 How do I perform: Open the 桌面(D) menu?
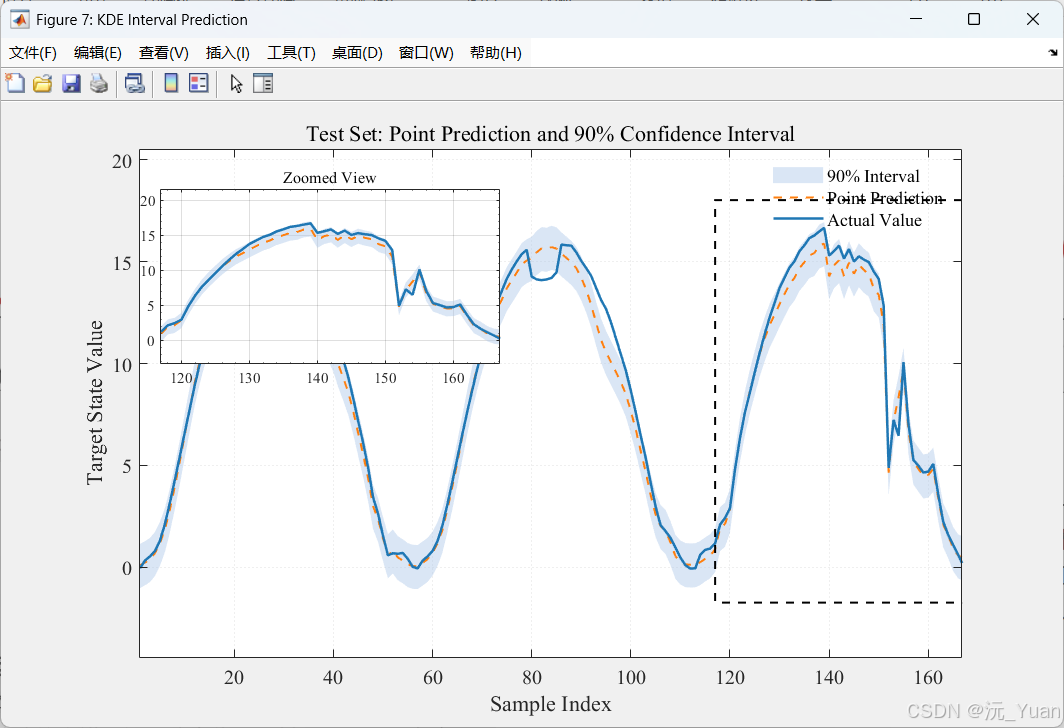[357, 53]
